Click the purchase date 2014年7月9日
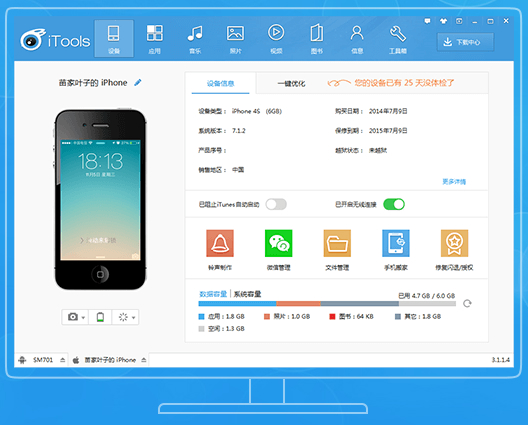This screenshot has height=425, width=528. (x=388, y=111)
